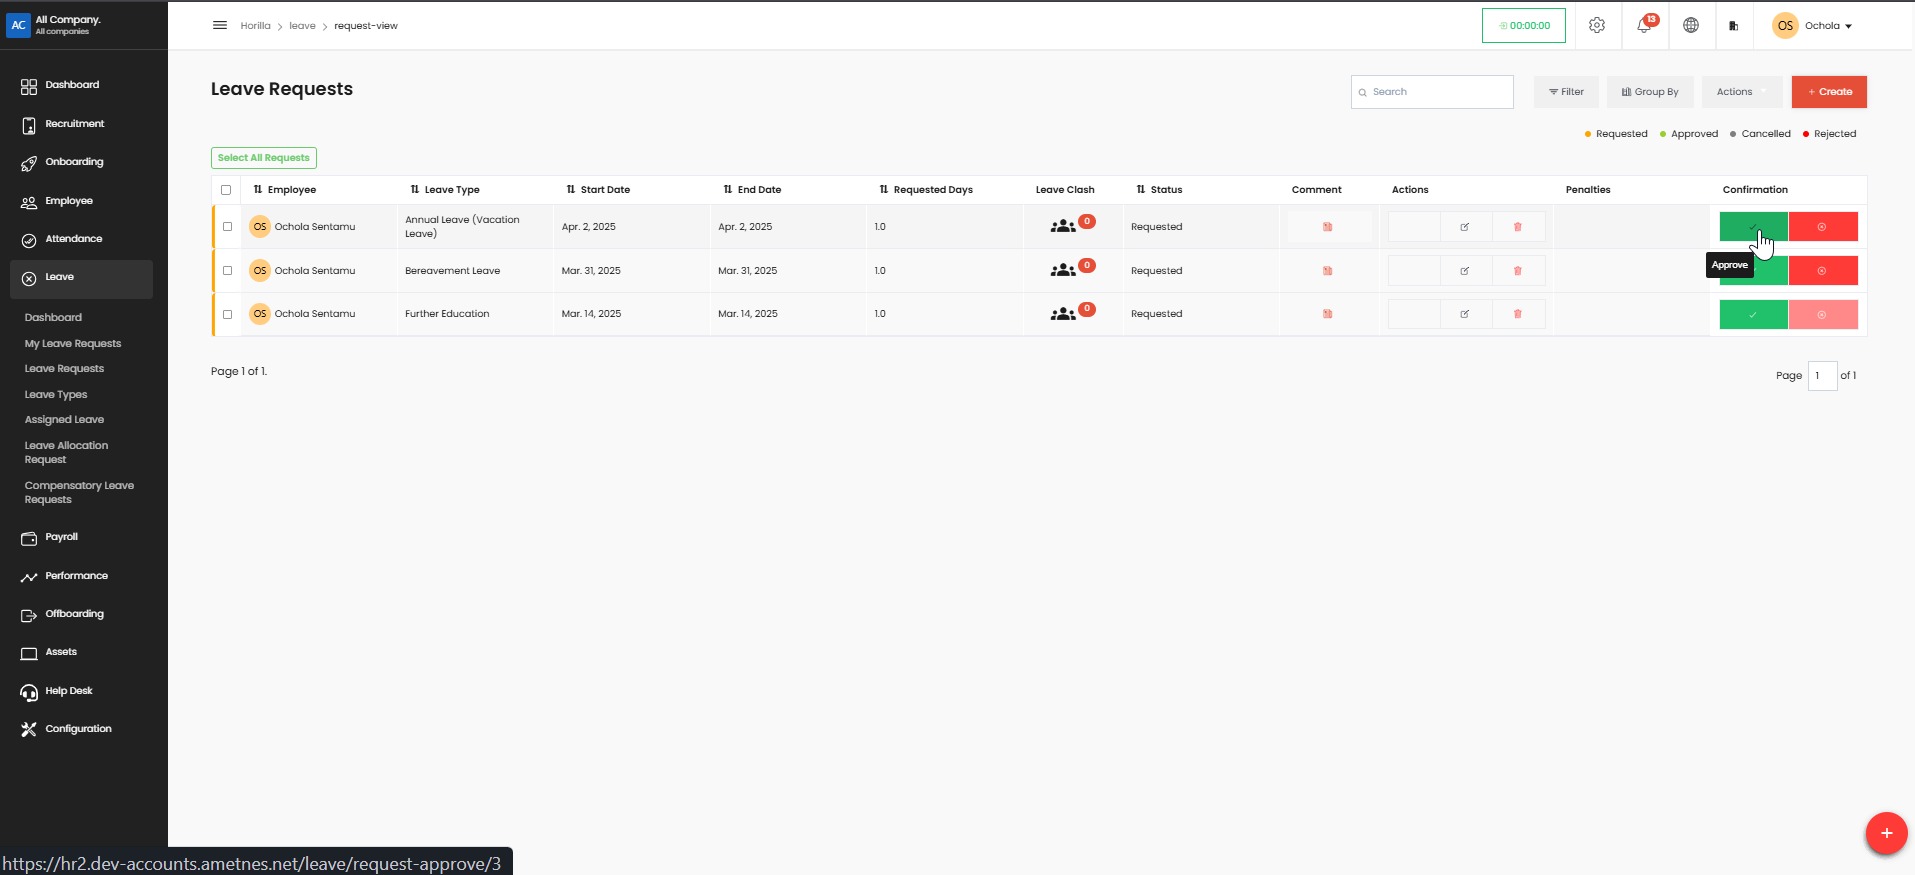The image size is (1915, 875).
Task: Open the Help Desk sidebar menu
Action: (x=68, y=691)
